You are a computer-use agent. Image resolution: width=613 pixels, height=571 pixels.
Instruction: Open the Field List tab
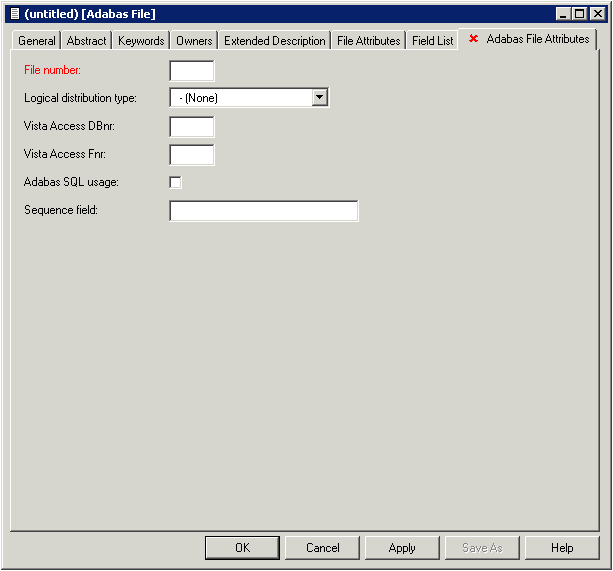[432, 41]
